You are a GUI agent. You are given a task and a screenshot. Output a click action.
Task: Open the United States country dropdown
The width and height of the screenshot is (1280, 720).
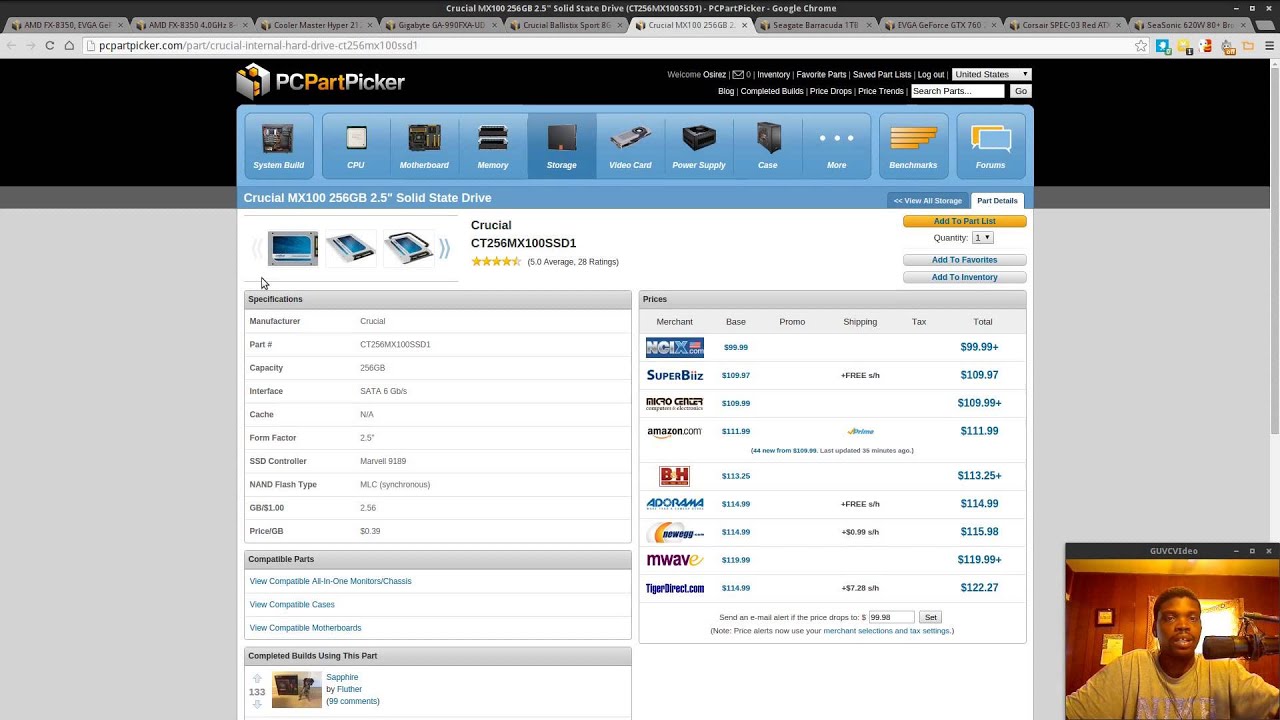pyautogui.click(x=991, y=74)
